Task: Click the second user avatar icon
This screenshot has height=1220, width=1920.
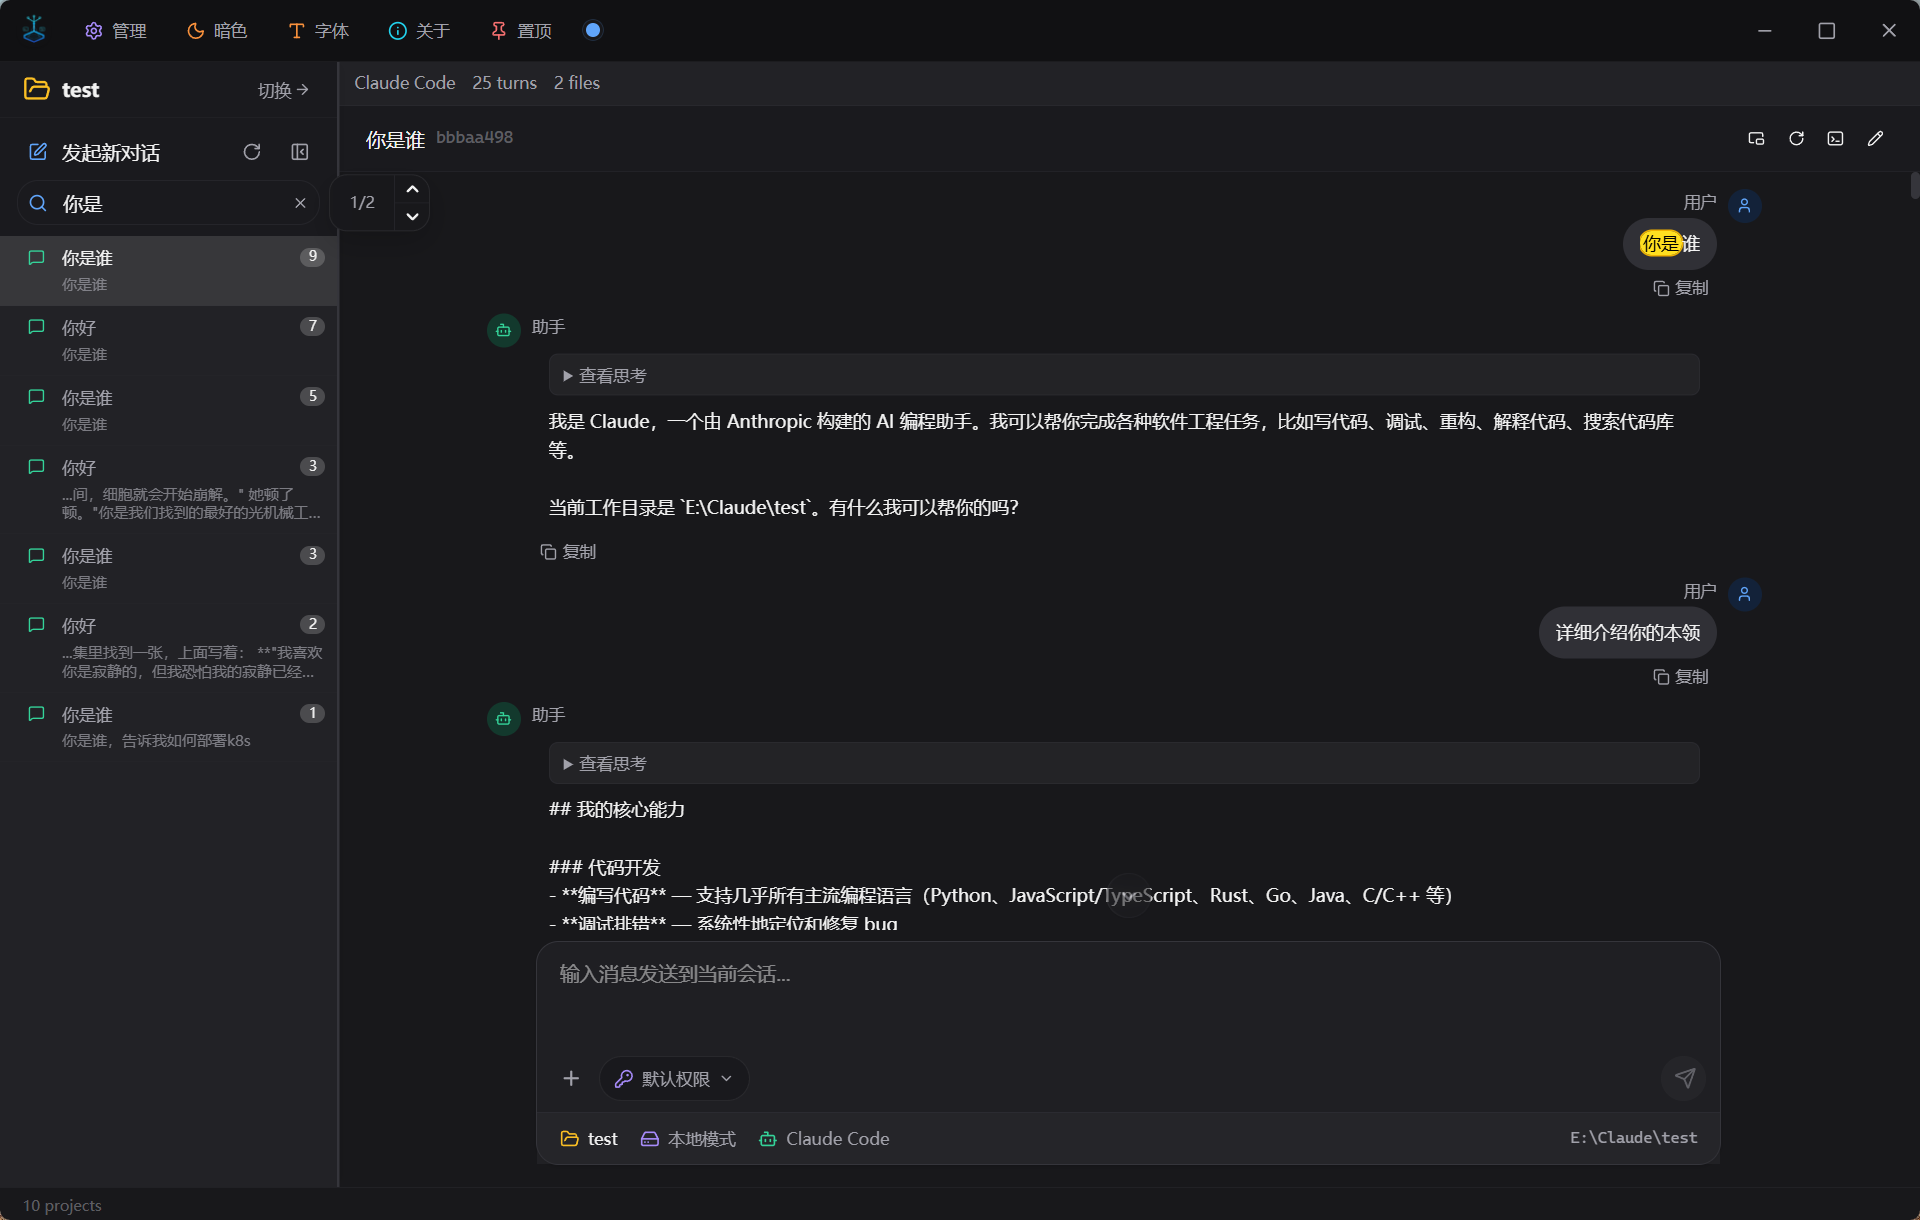Action: coord(1744,595)
